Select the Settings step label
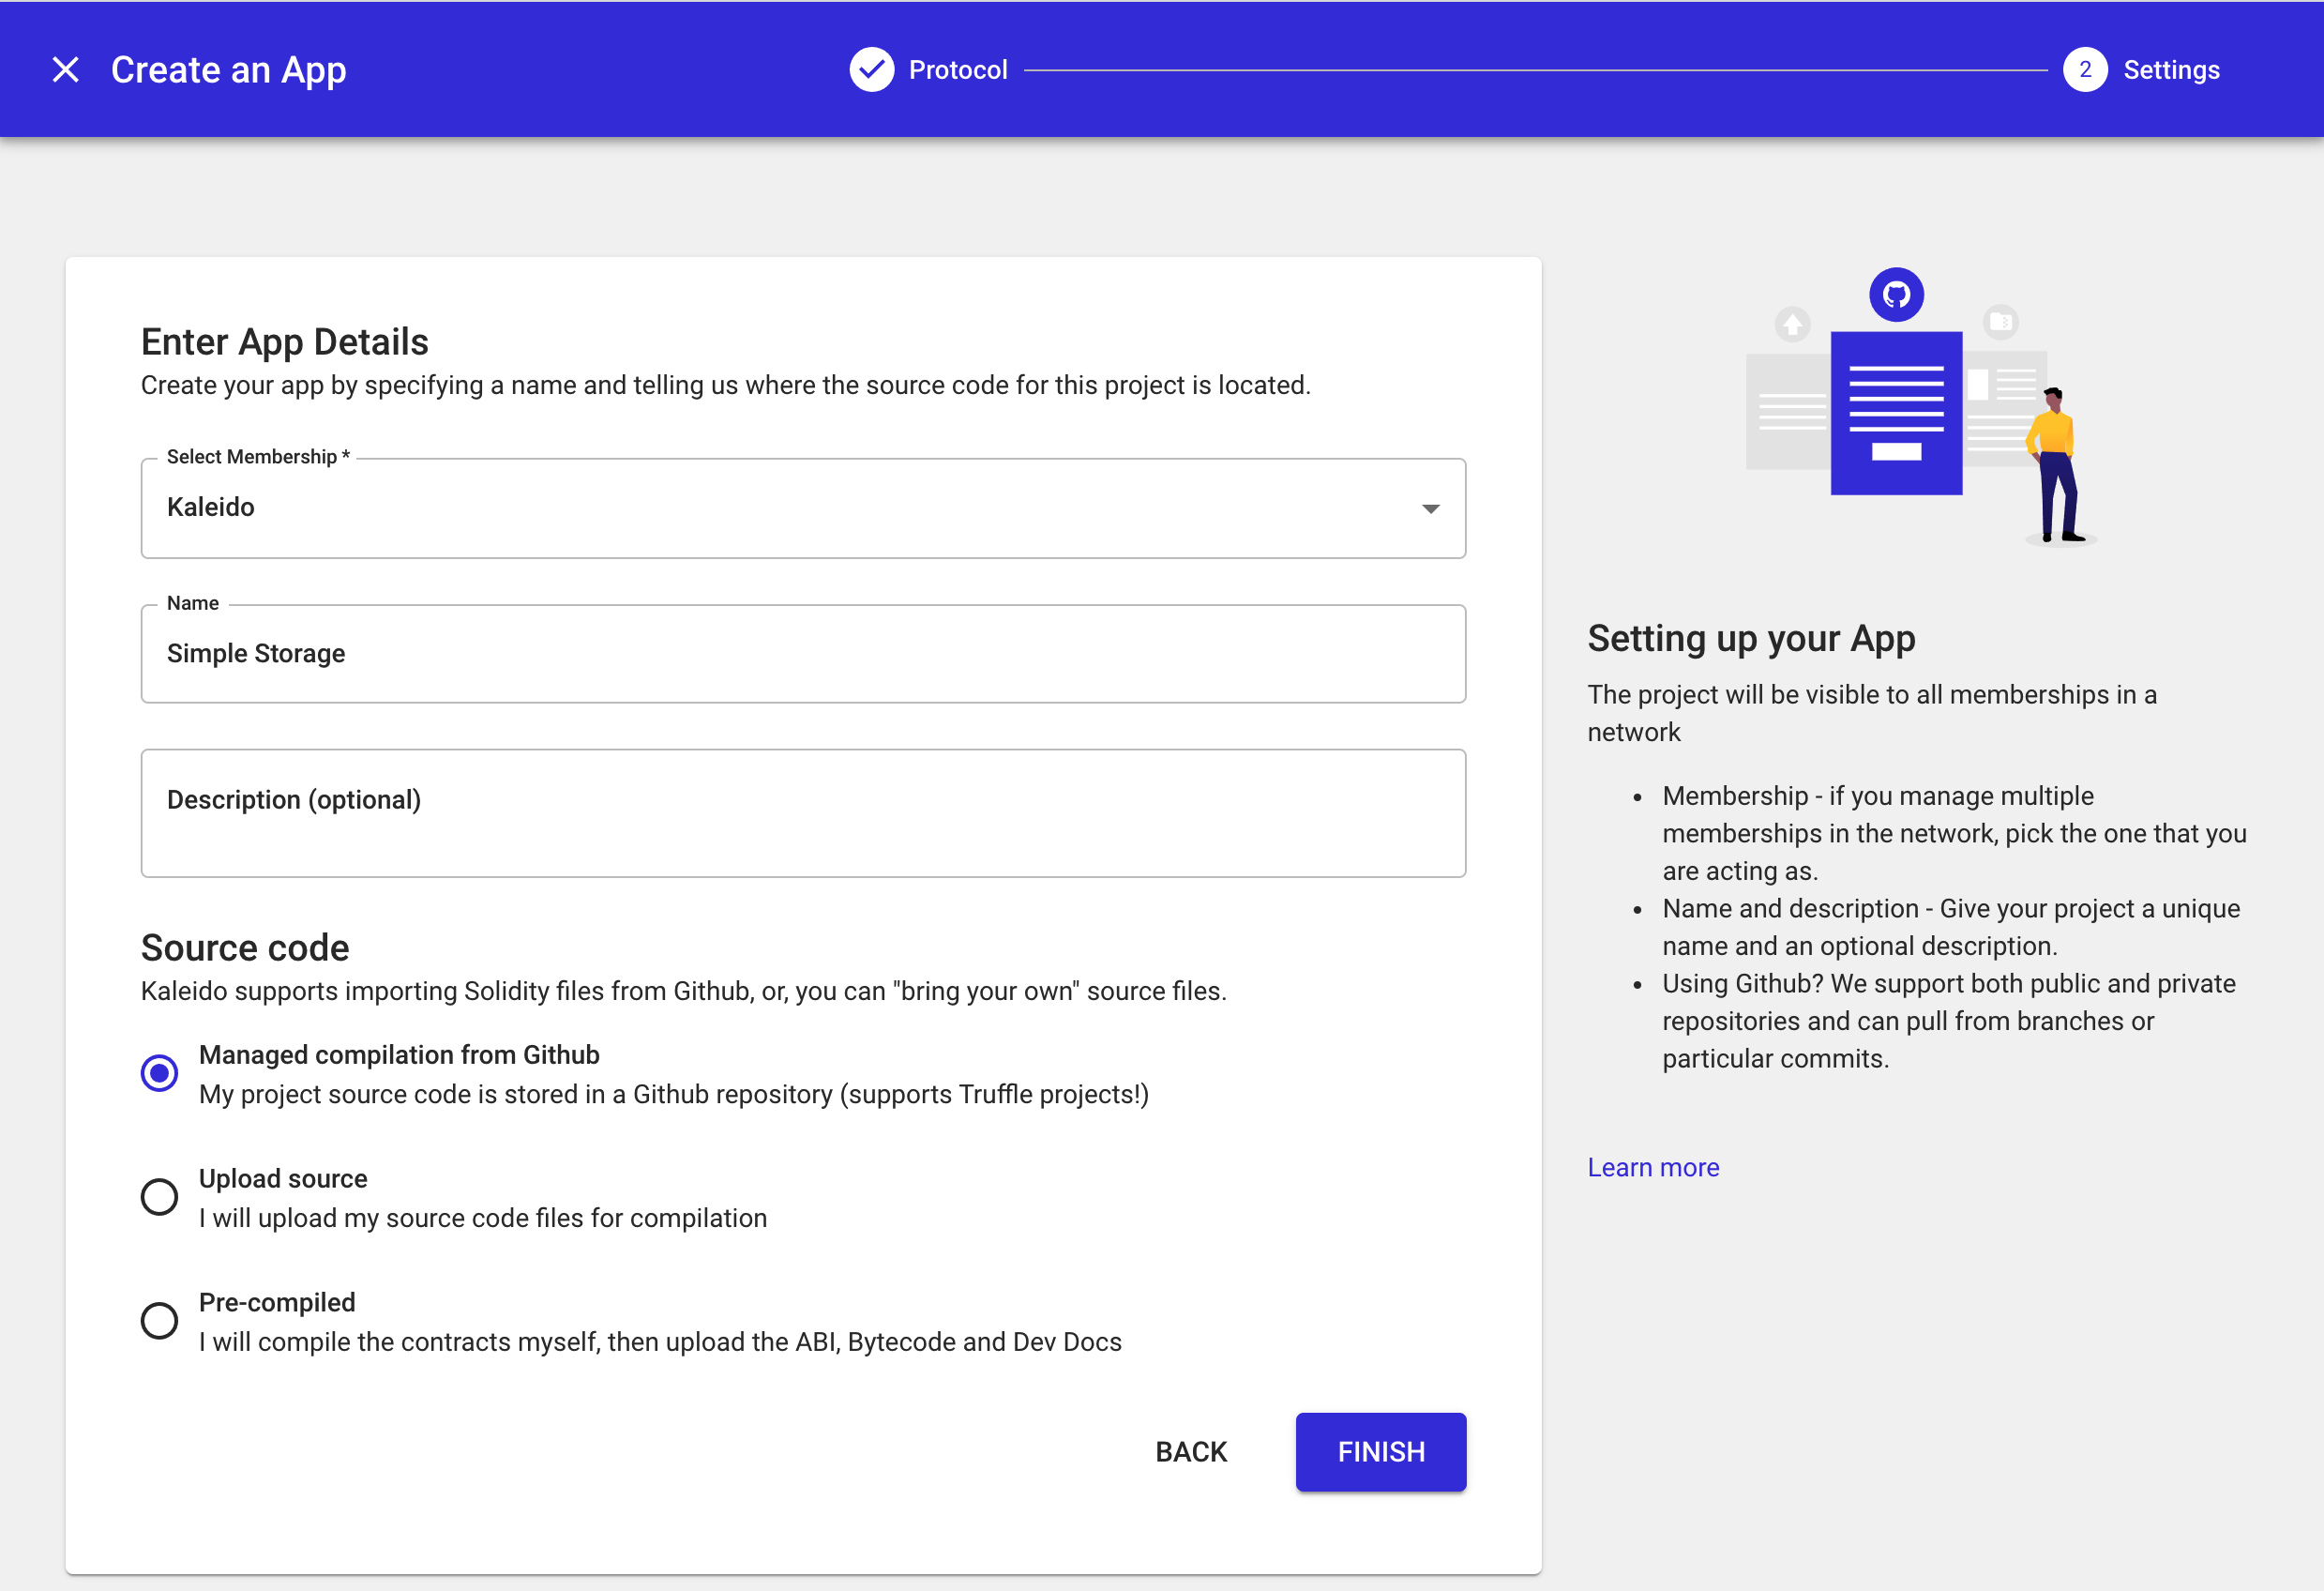 pyautogui.click(x=2171, y=70)
